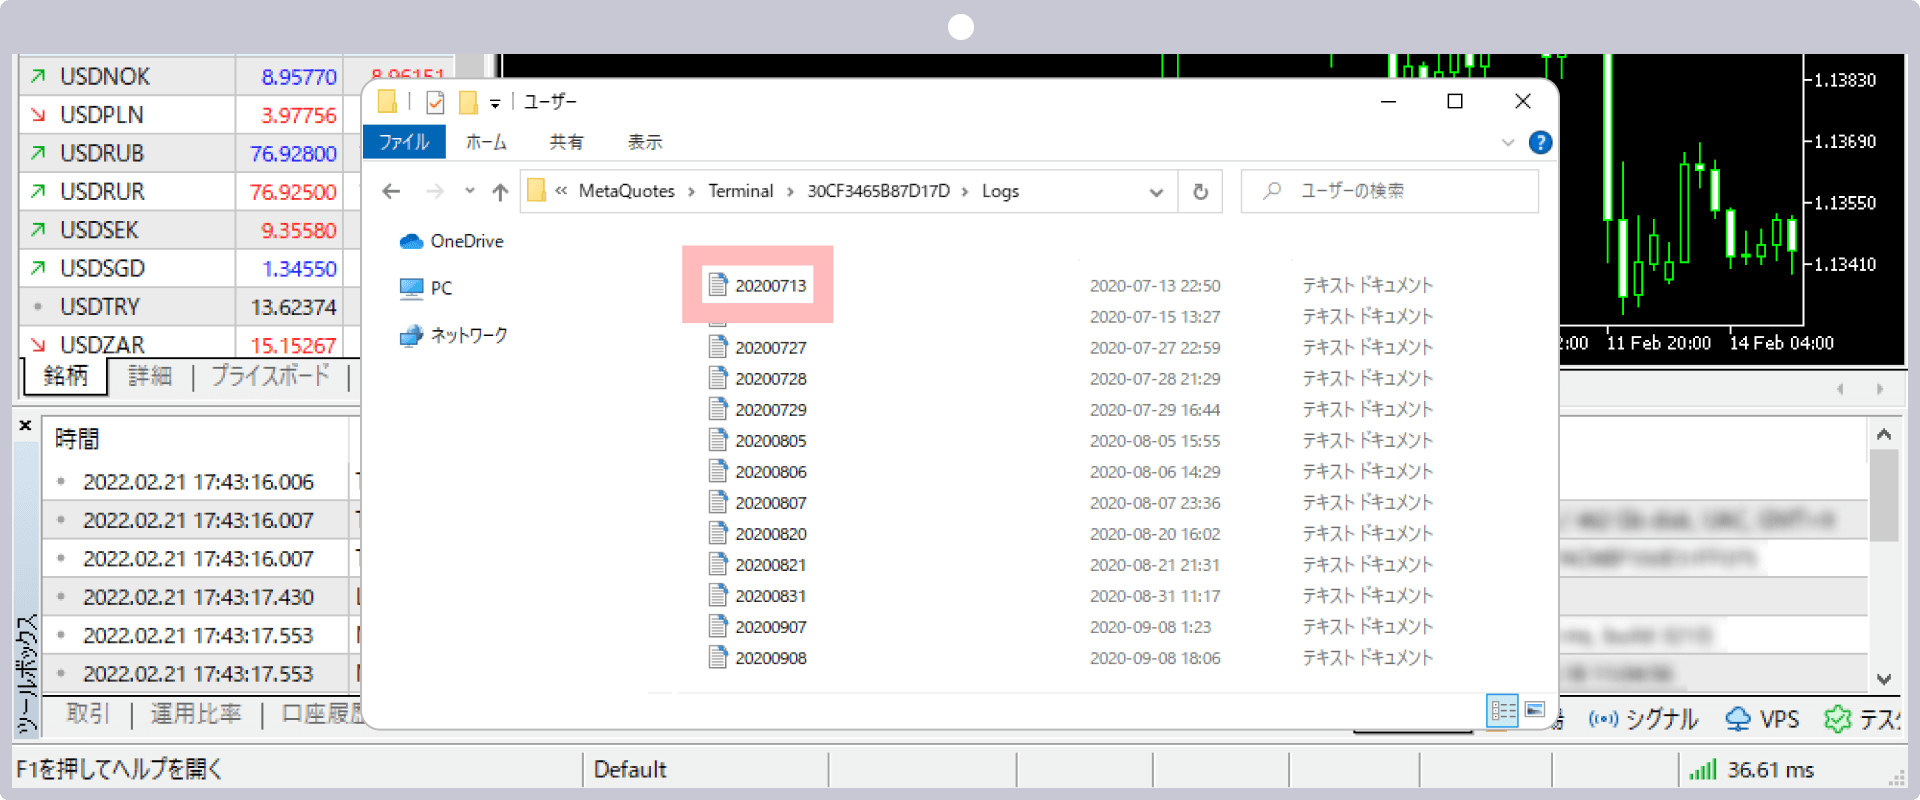The width and height of the screenshot is (1920, 800).
Task: Click the 20200805 file icon
Action: (x=717, y=440)
